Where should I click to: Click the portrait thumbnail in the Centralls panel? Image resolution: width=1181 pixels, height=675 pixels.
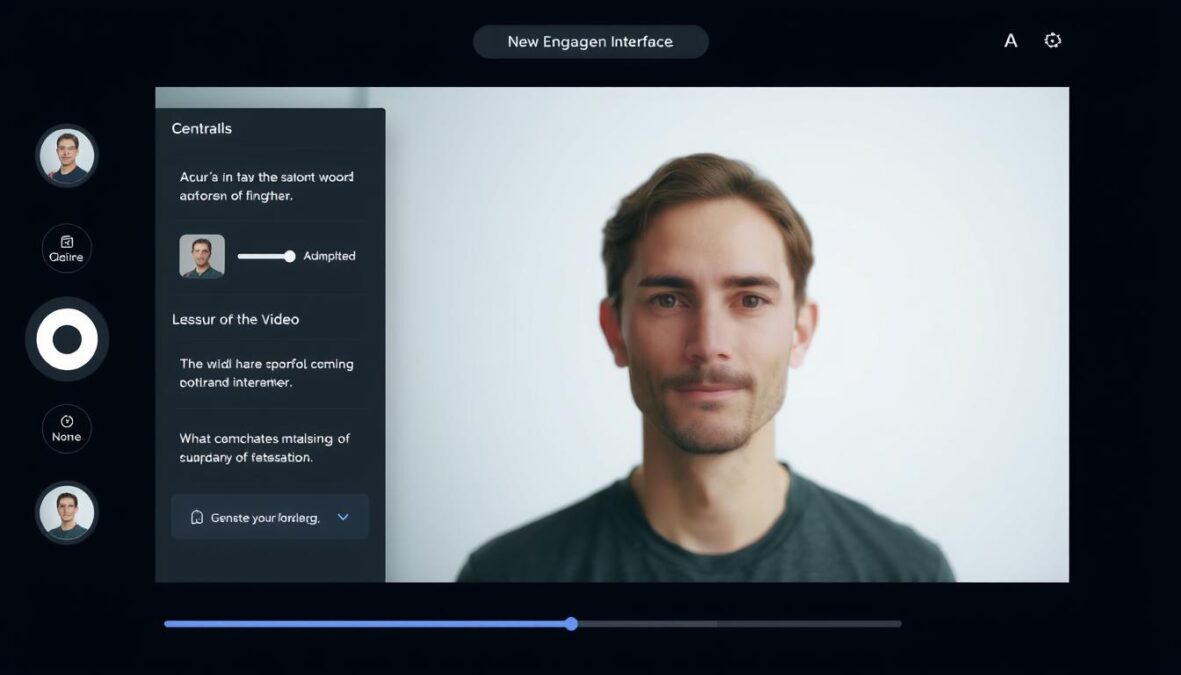(202, 255)
